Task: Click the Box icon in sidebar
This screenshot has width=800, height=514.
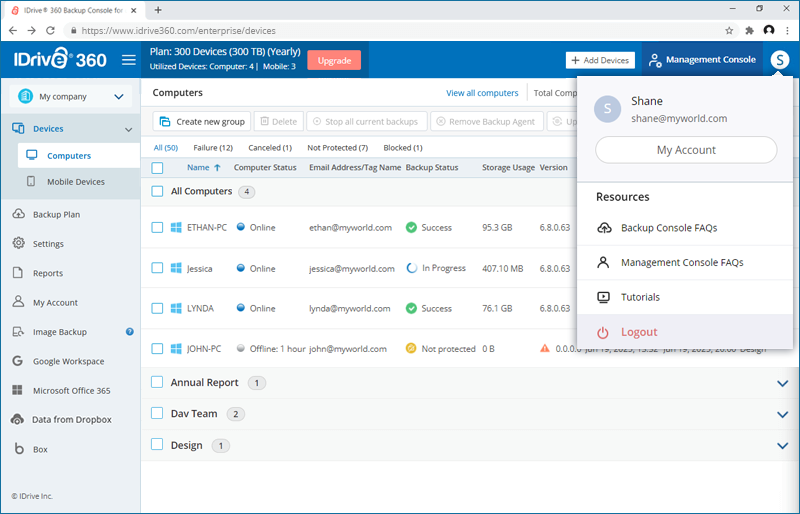Action: point(19,449)
